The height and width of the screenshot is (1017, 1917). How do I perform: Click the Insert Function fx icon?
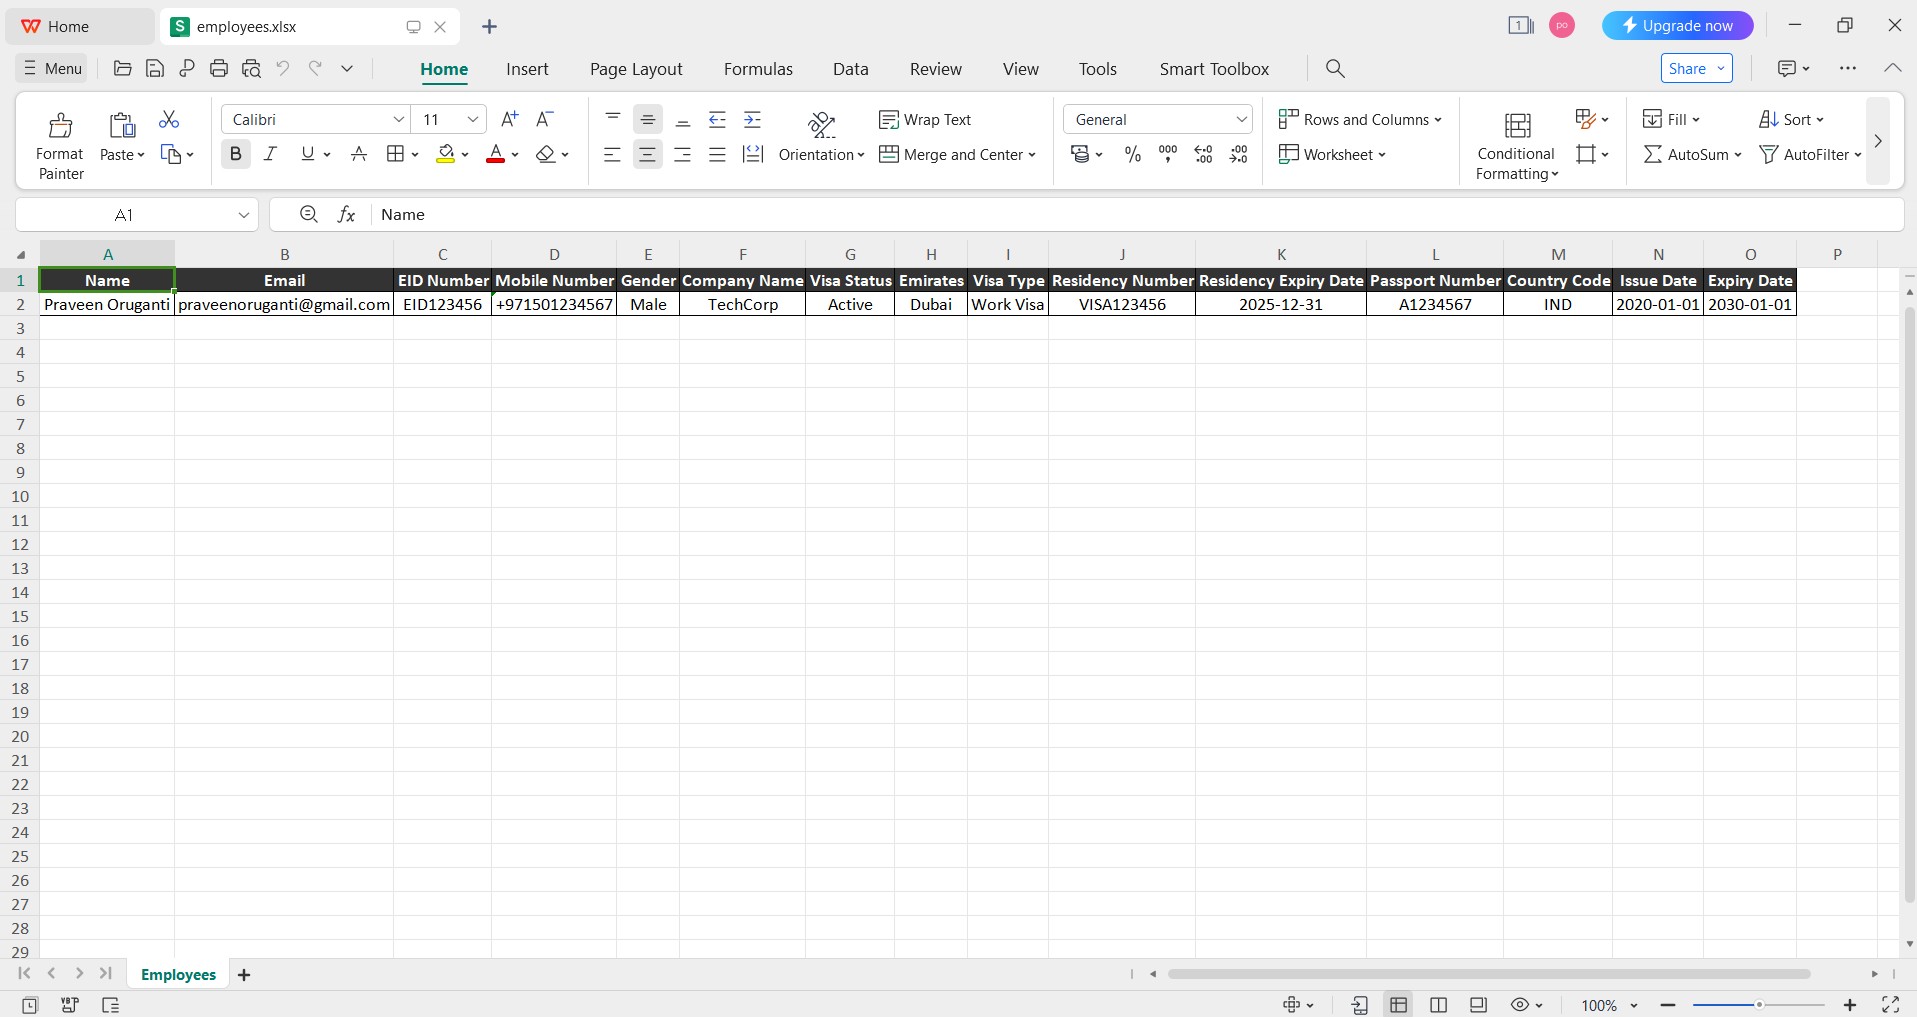pyautogui.click(x=346, y=214)
